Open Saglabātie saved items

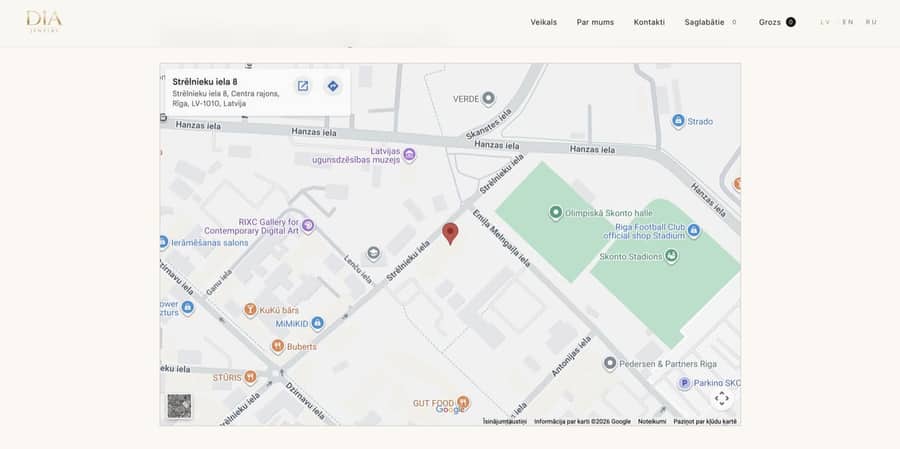point(711,22)
